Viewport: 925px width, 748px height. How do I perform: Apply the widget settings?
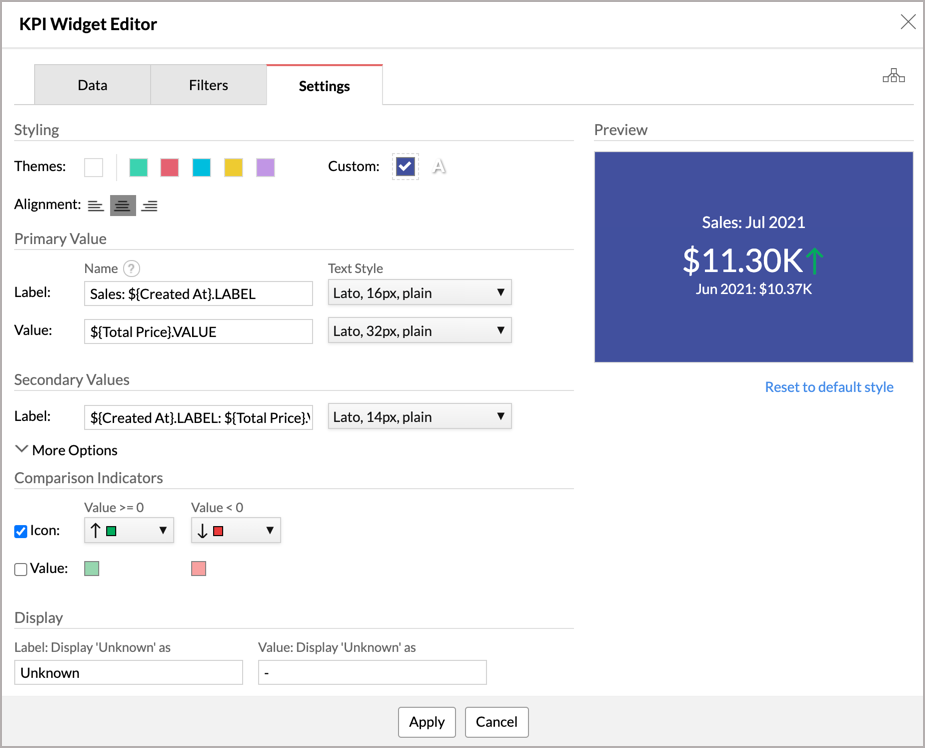(x=427, y=722)
